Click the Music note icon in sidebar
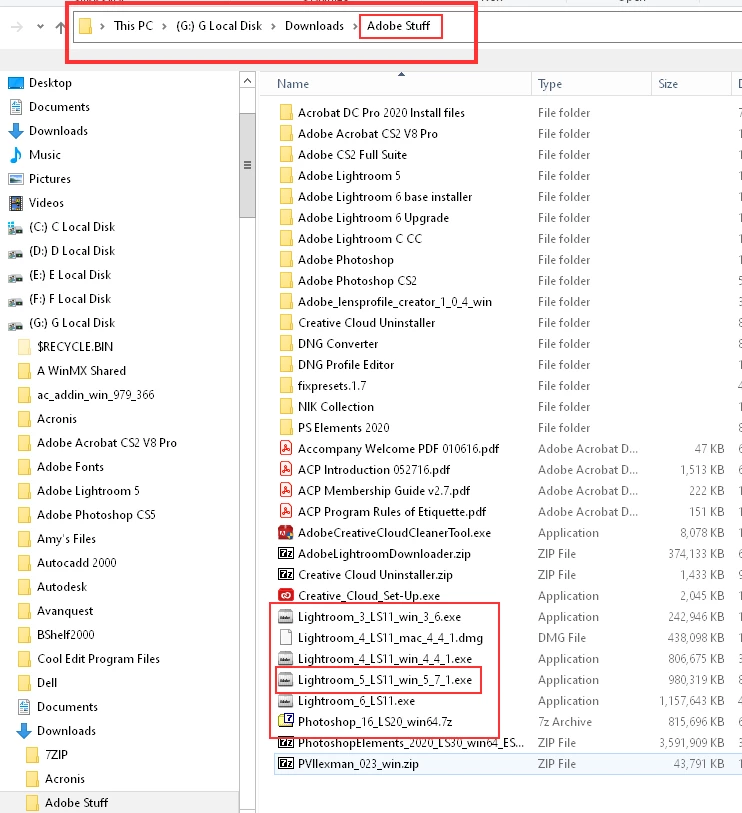 coord(16,155)
